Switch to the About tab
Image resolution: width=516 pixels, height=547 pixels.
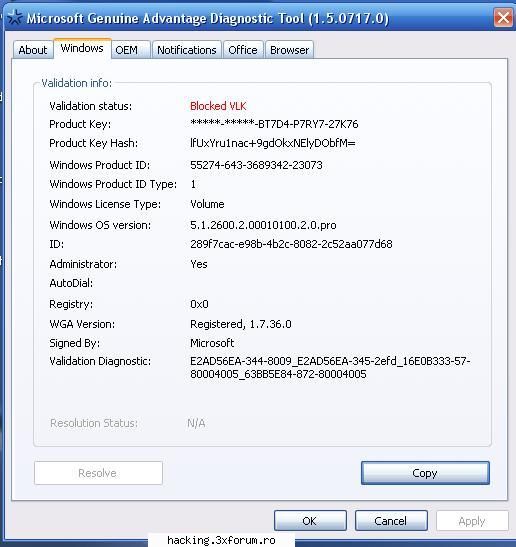33,50
